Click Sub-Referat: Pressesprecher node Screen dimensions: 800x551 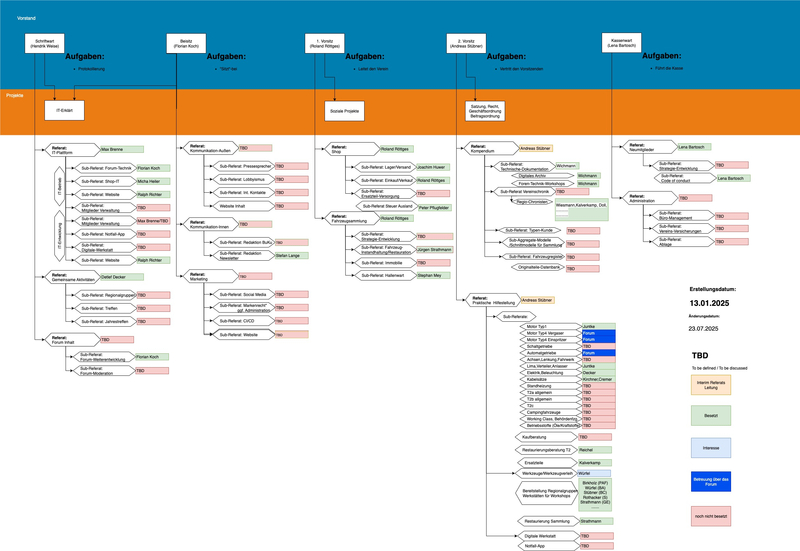point(244,166)
